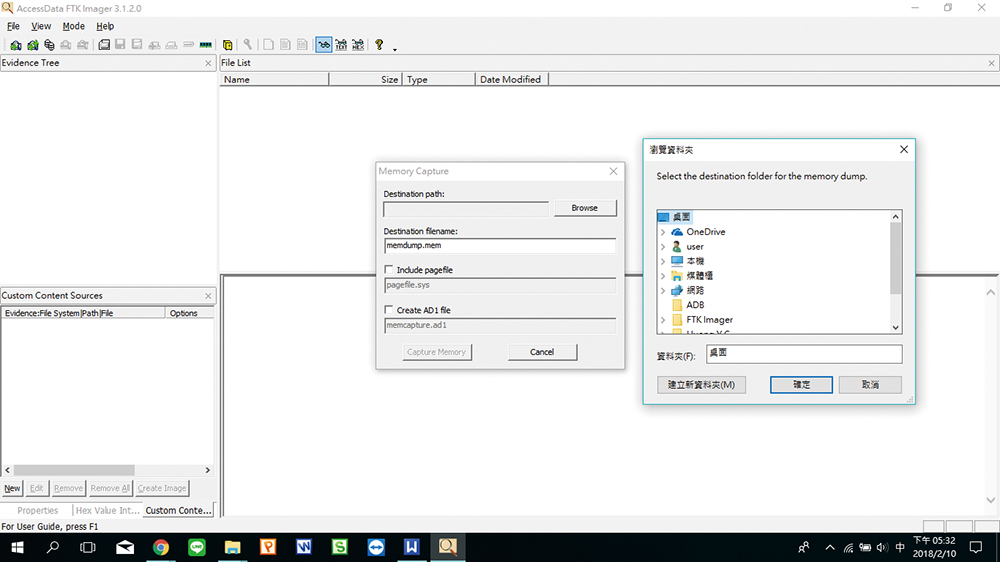Image resolution: width=1000 pixels, height=562 pixels.
Task: Expand the FTK Imager folder node
Action: tap(663, 320)
